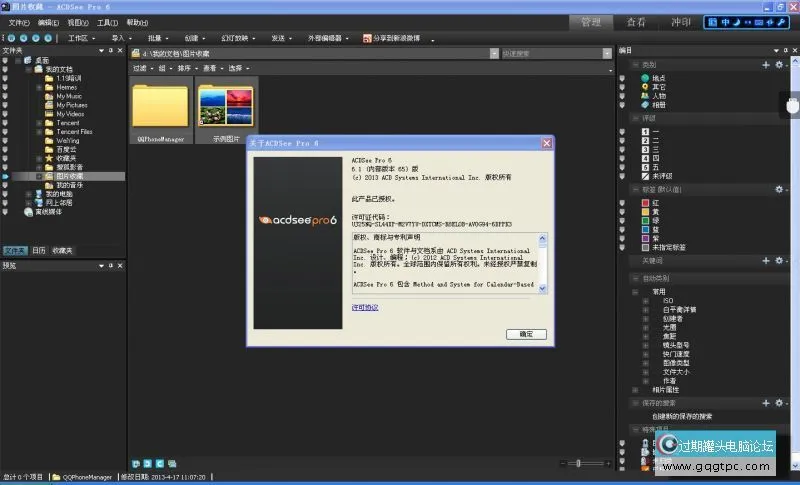This screenshot has width=800, height=485.
Task: Click the 许可协议 license link
Action: coord(365,308)
